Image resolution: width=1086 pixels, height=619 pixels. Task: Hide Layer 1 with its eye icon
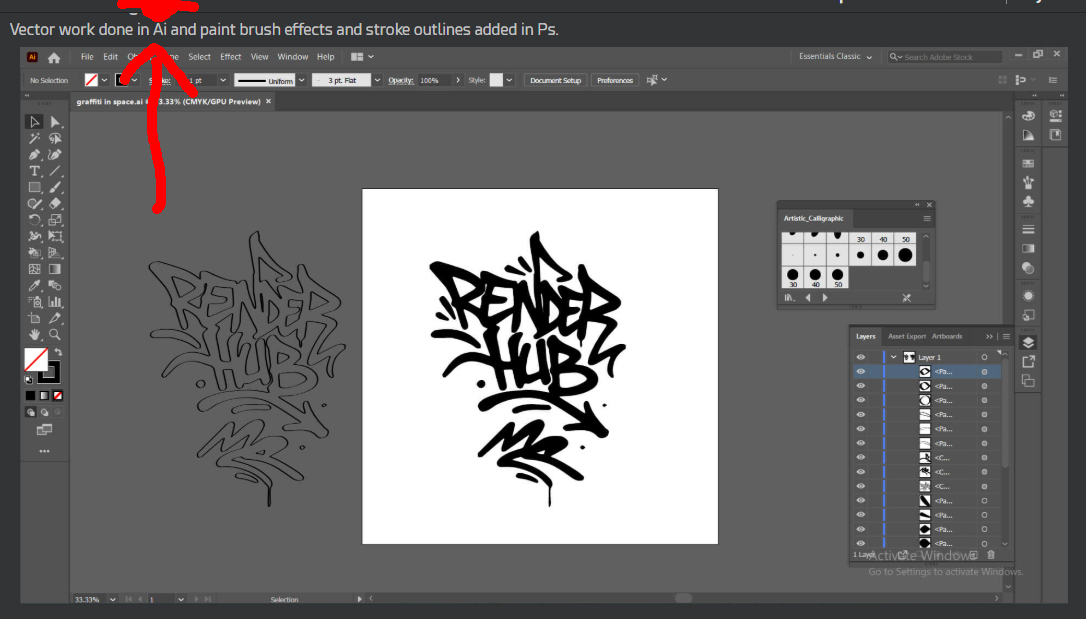point(861,357)
